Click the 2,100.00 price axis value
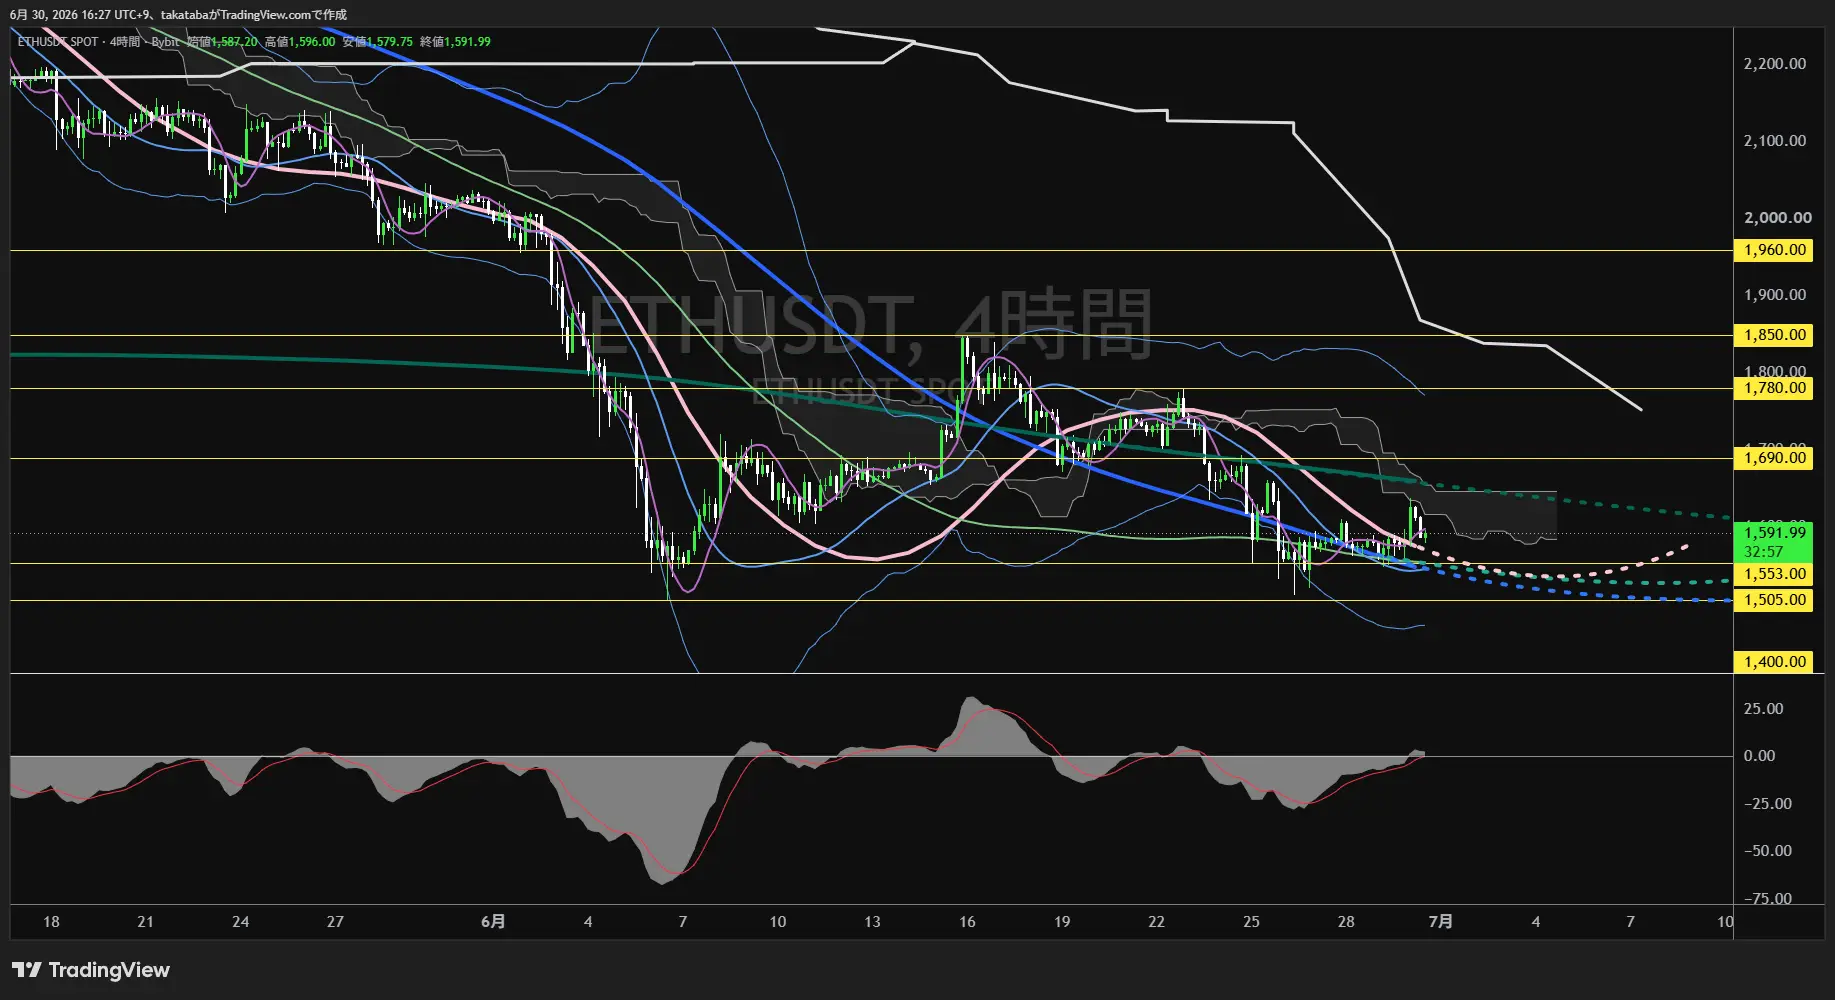Image resolution: width=1835 pixels, height=1000 pixels. point(1774,141)
